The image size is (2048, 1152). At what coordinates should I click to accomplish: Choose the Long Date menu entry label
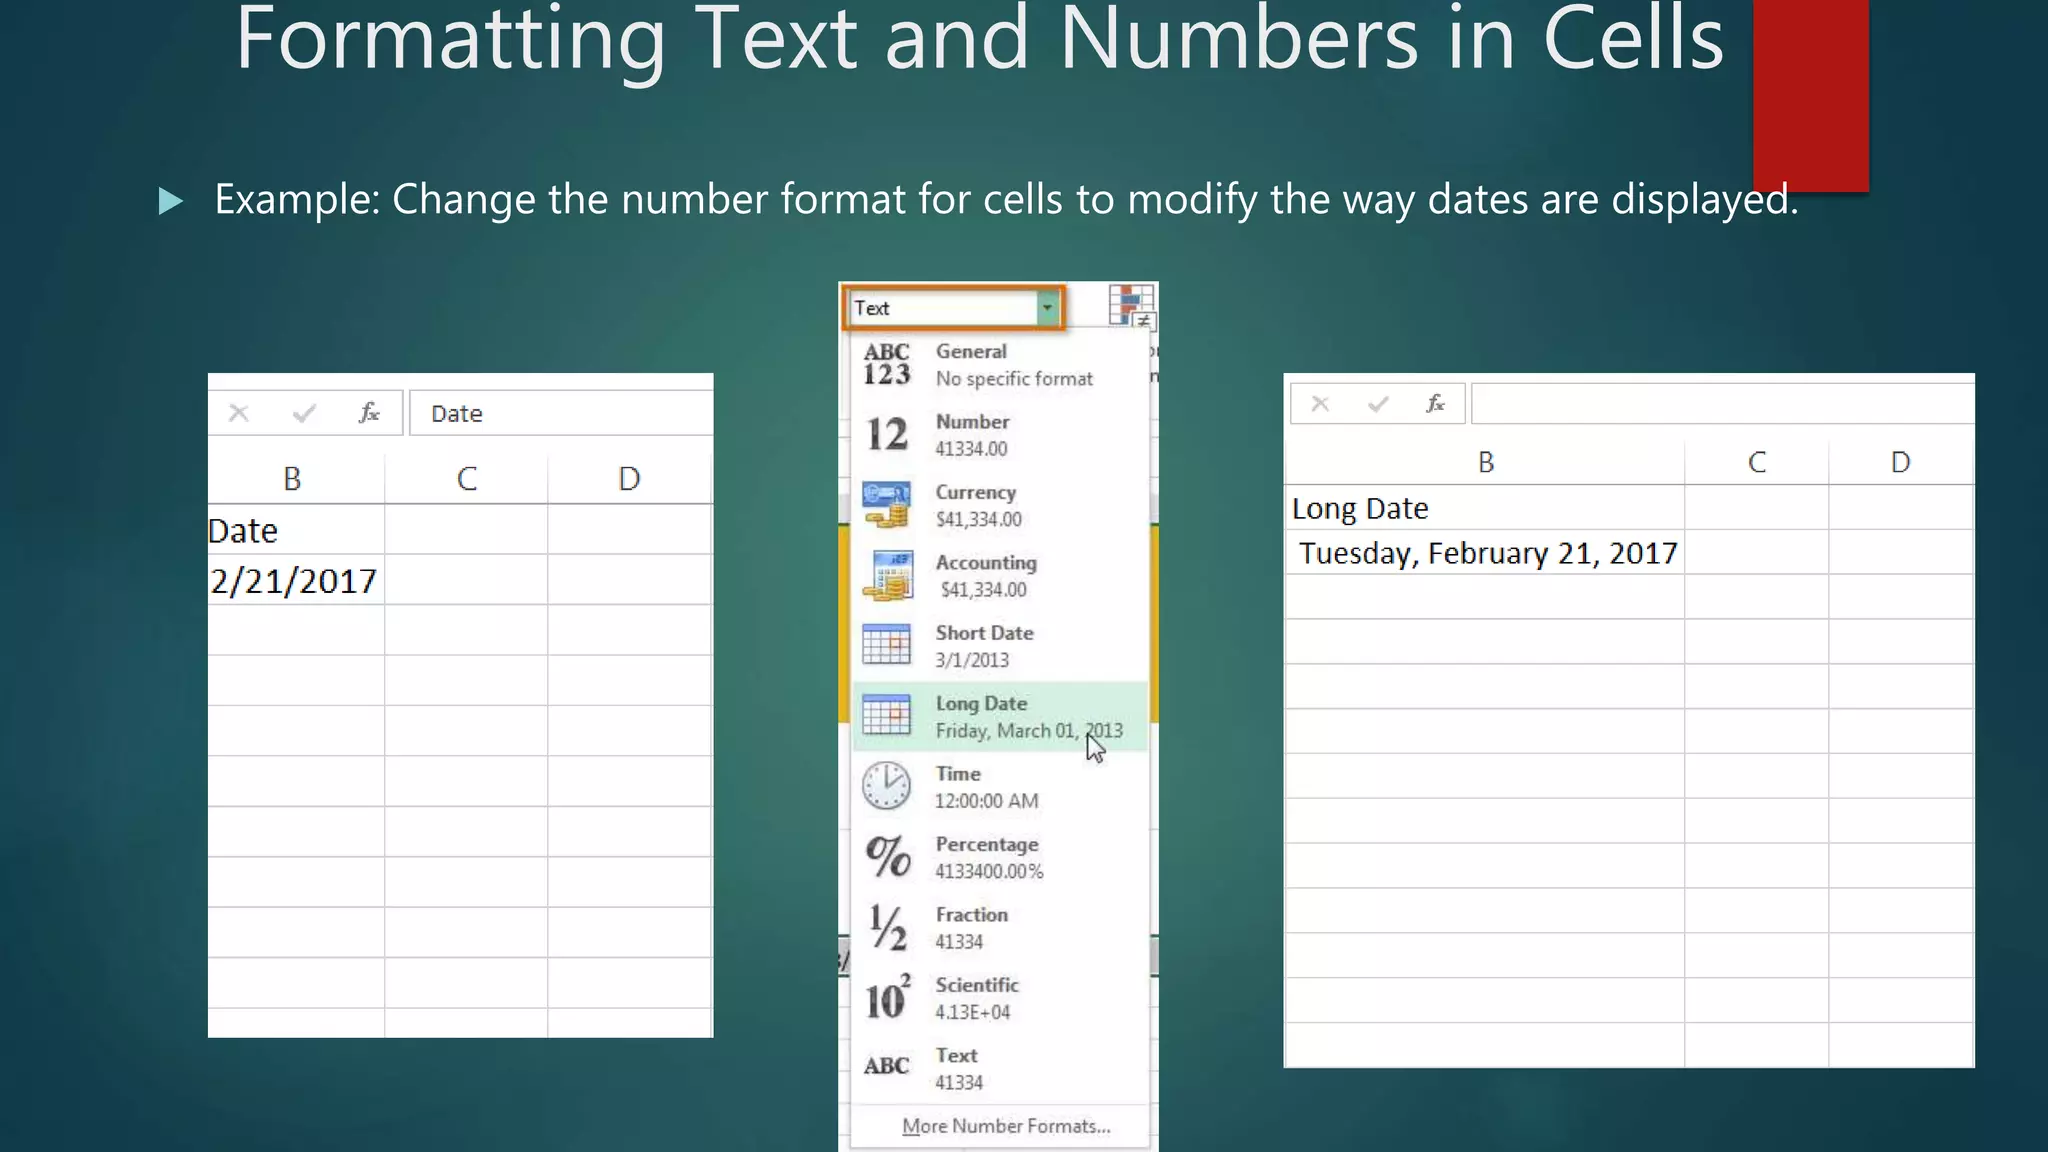[981, 703]
